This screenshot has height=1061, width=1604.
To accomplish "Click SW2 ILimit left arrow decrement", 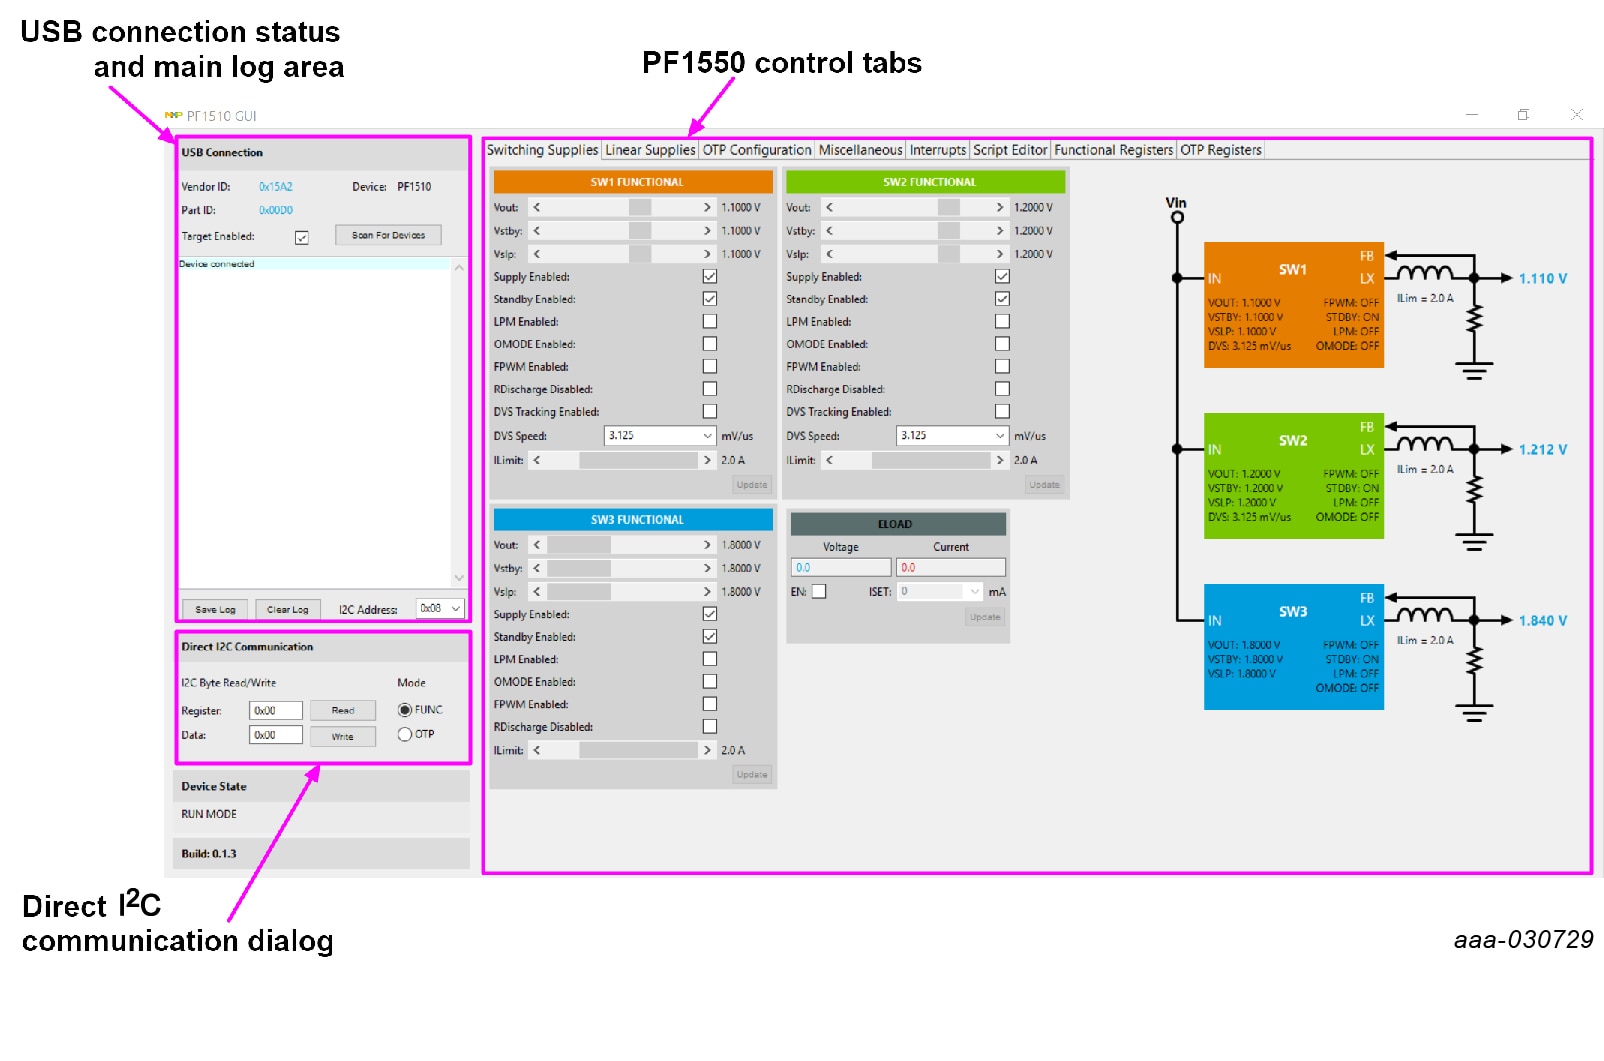I will [830, 460].
